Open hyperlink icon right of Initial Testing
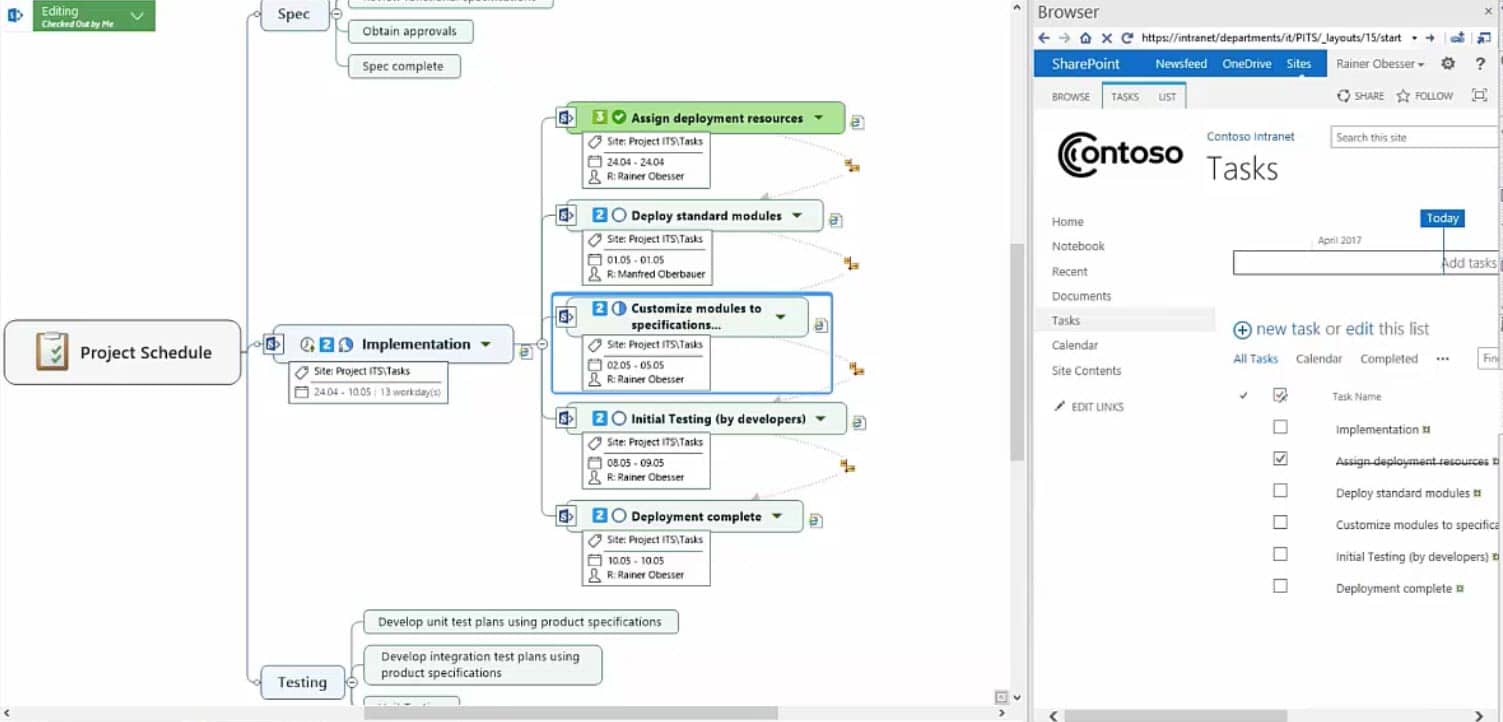The width and height of the screenshot is (1503, 722). (x=858, y=423)
